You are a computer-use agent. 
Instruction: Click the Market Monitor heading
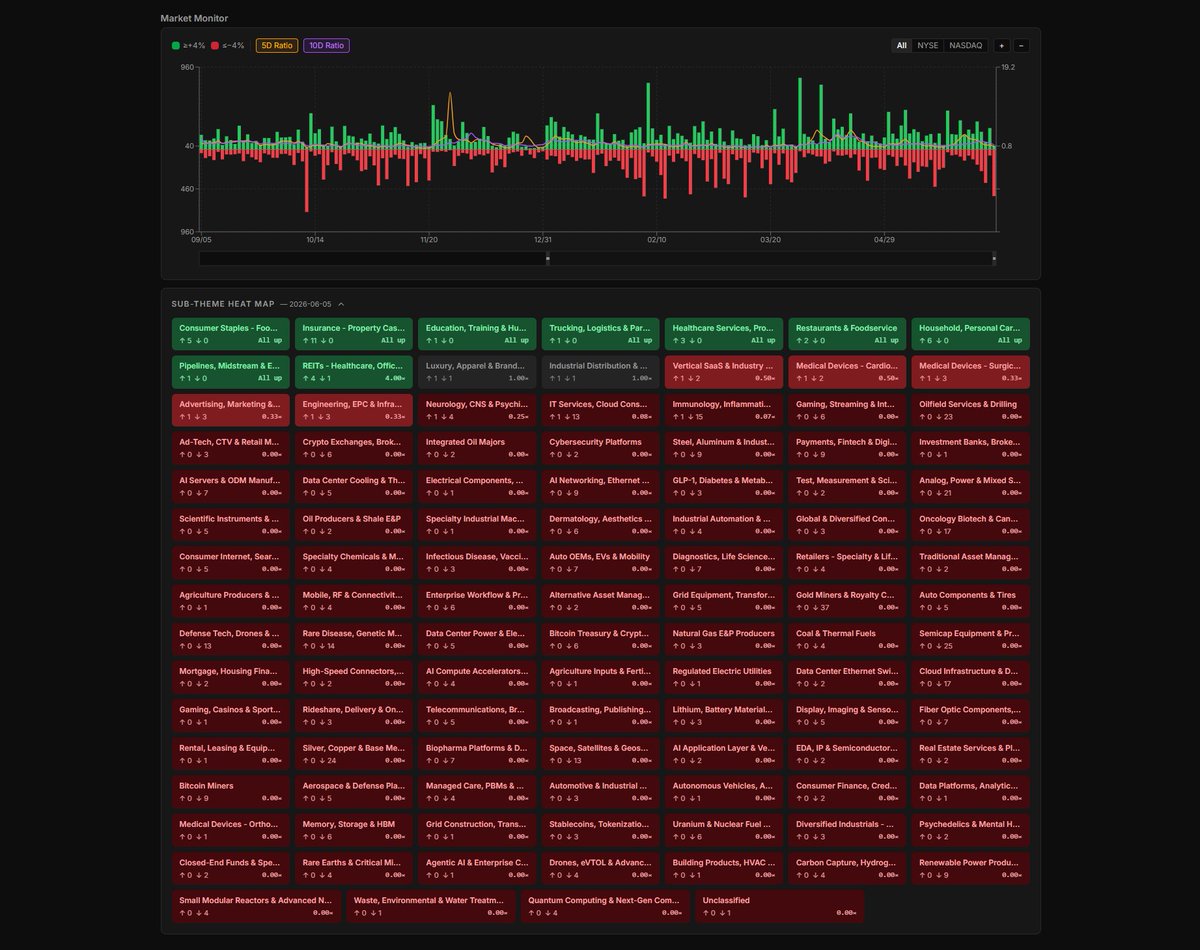(x=194, y=18)
